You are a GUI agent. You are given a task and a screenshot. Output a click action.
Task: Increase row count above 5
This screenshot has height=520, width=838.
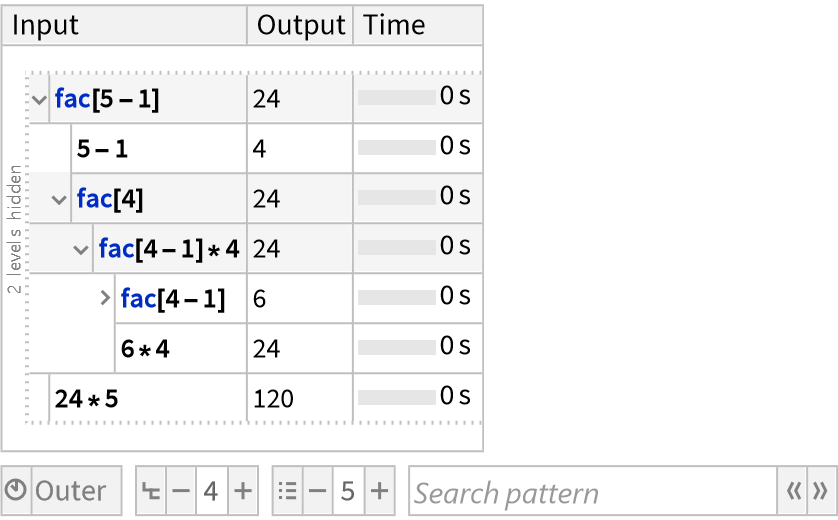[380, 491]
